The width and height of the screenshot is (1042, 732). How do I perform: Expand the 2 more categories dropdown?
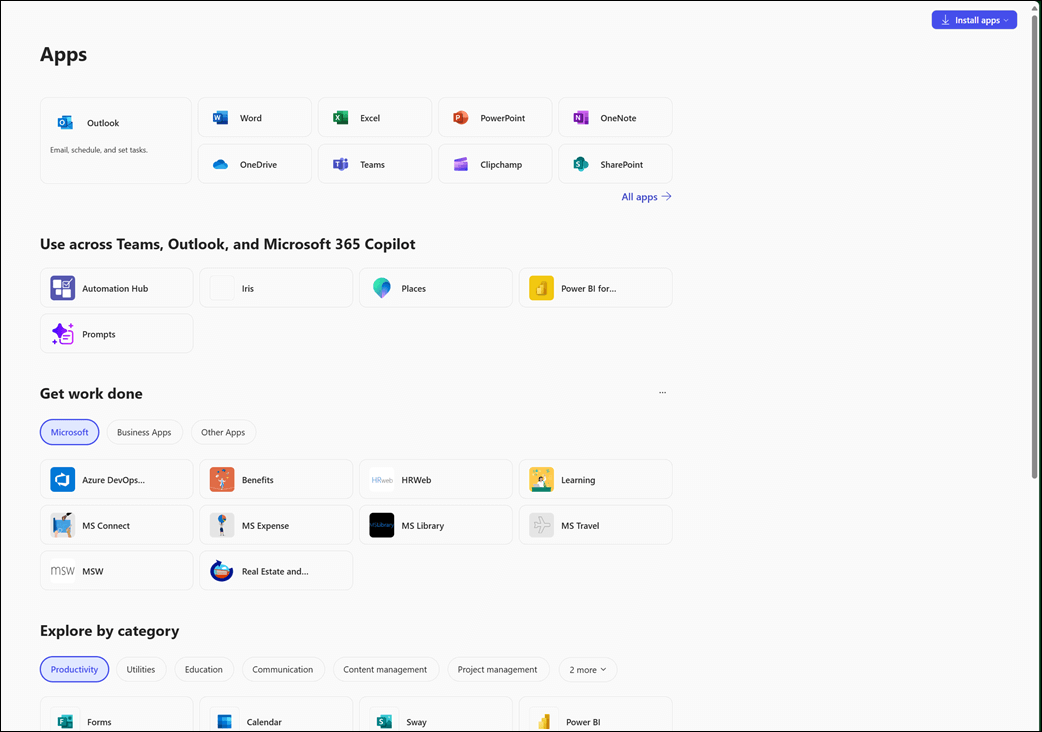587,669
